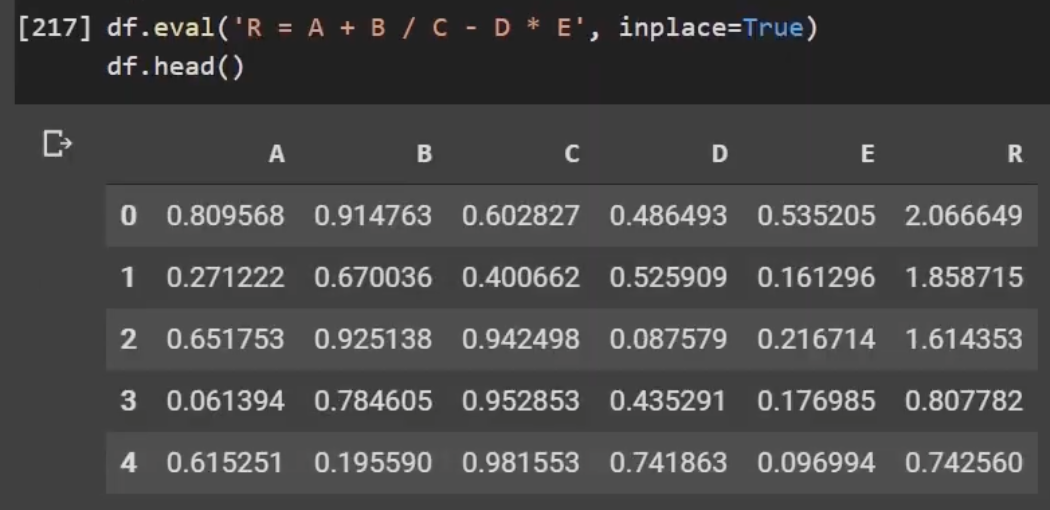The image size is (1050, 510).
Task: Click cell value 0.087579
Action: [668, 339]
